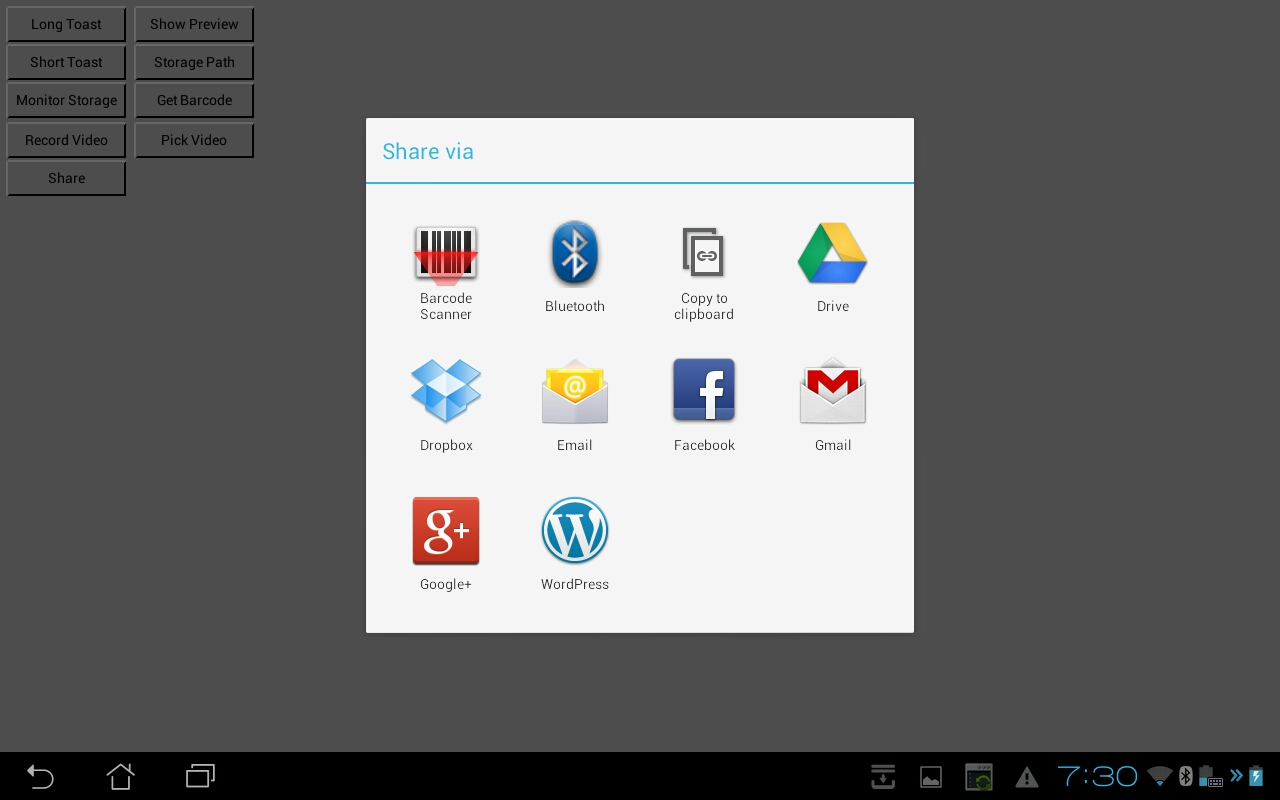The height and width of the screenshot is (800, 1280).
Task: Choose Bluetooth in Share via dialog
Action: tap(575, 267)
